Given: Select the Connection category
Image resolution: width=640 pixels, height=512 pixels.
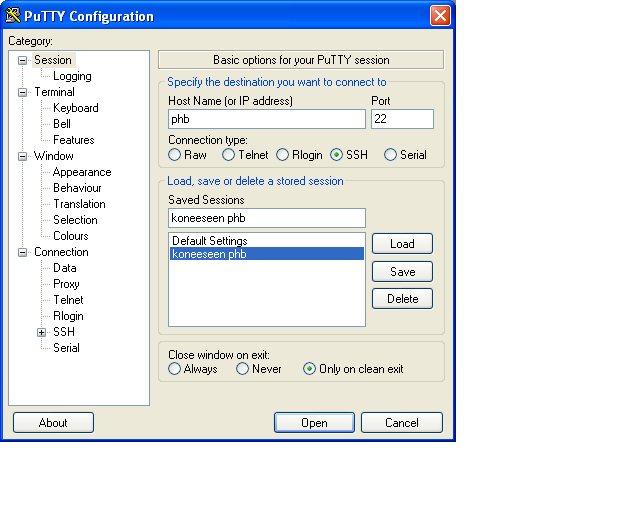Looking at the screenshot, I should pos(61,252).
